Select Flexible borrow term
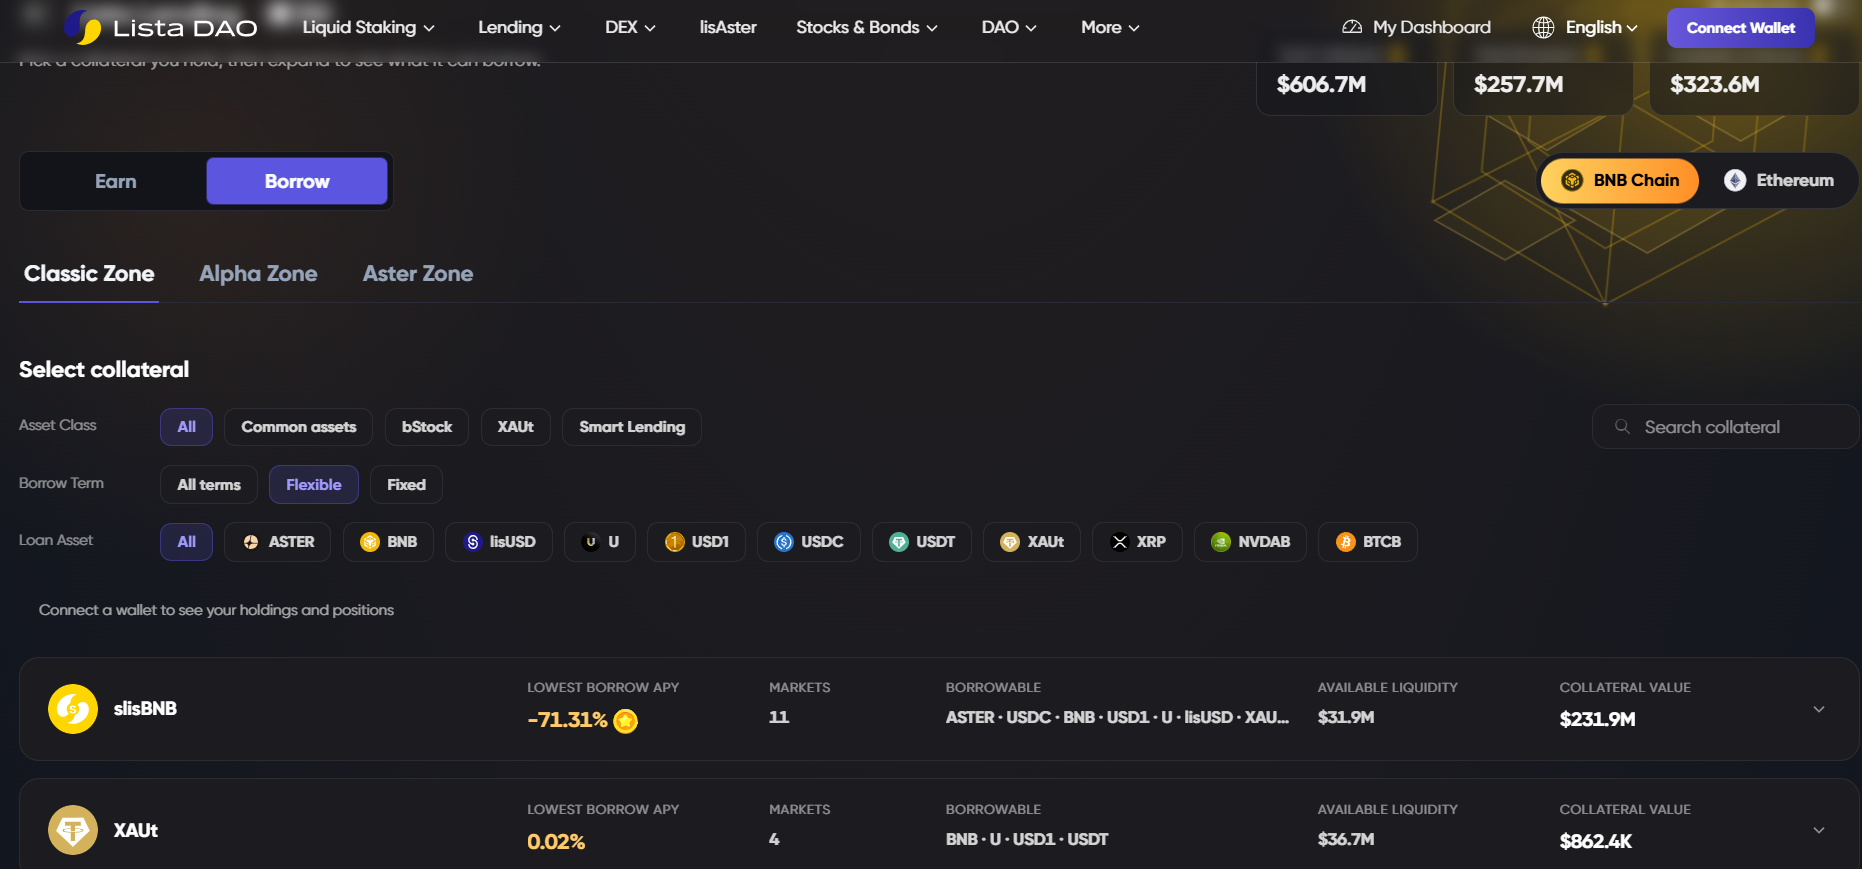This screenshot has height=869, width=1862. 314,485
